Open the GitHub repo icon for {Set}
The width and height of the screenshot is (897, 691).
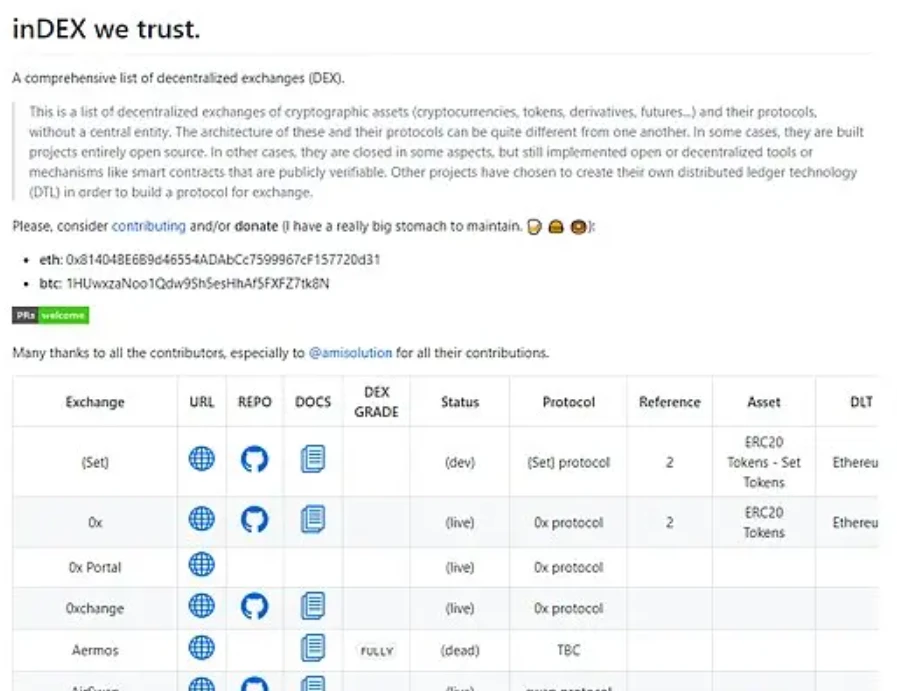pyautogui.click(x=255, y=459)
